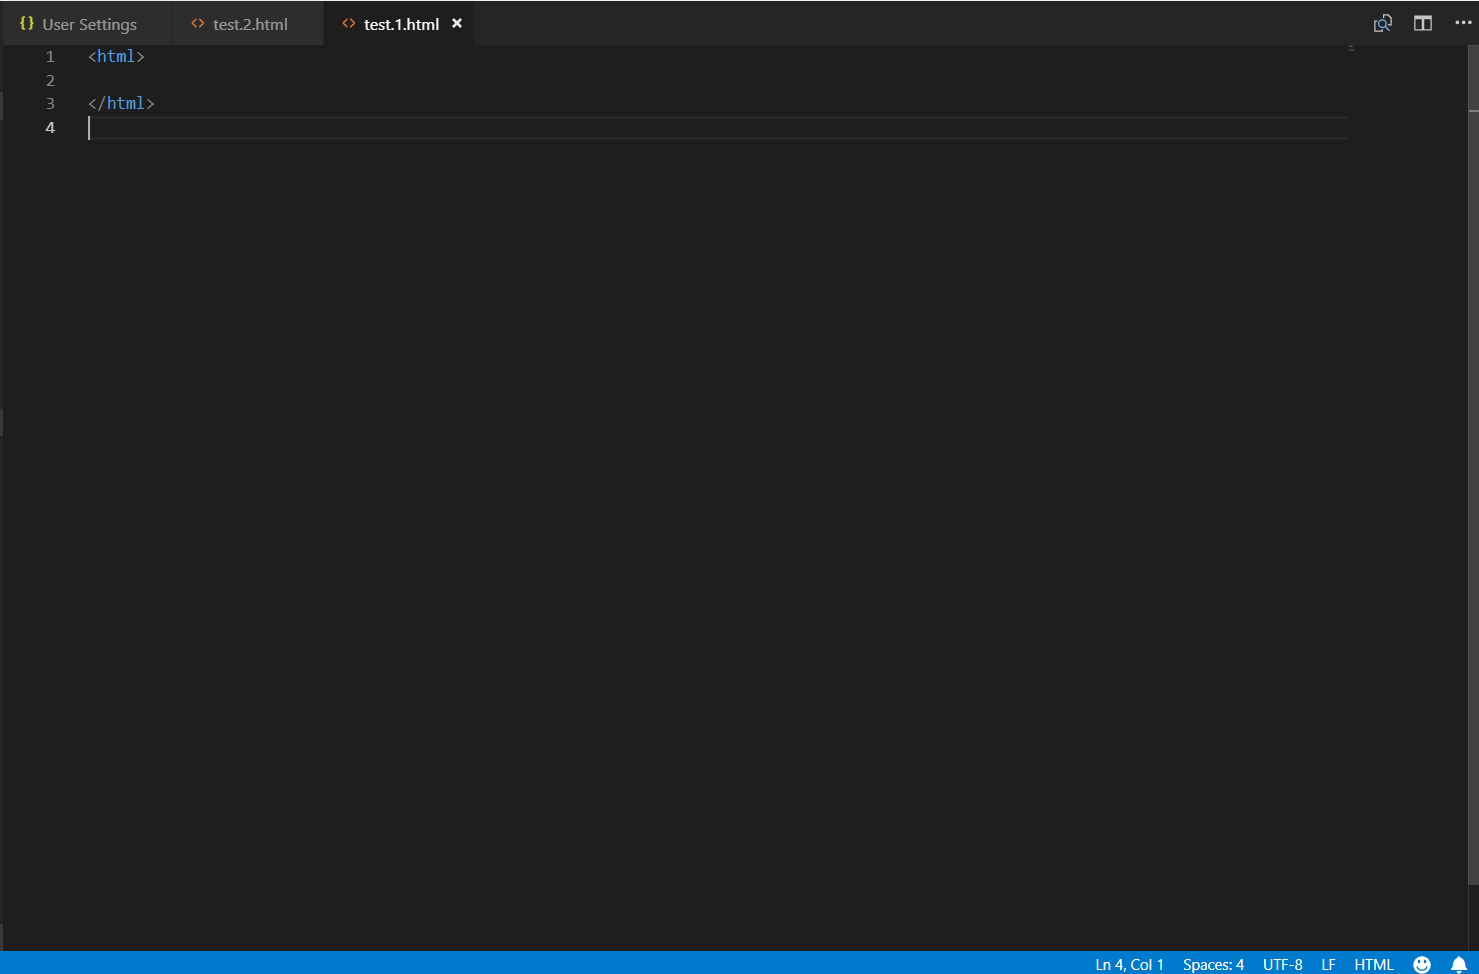The image size is (1479, 974).
Task: Click the Open Preview icon in the editor toolbar
Action: pos(1383,22)
